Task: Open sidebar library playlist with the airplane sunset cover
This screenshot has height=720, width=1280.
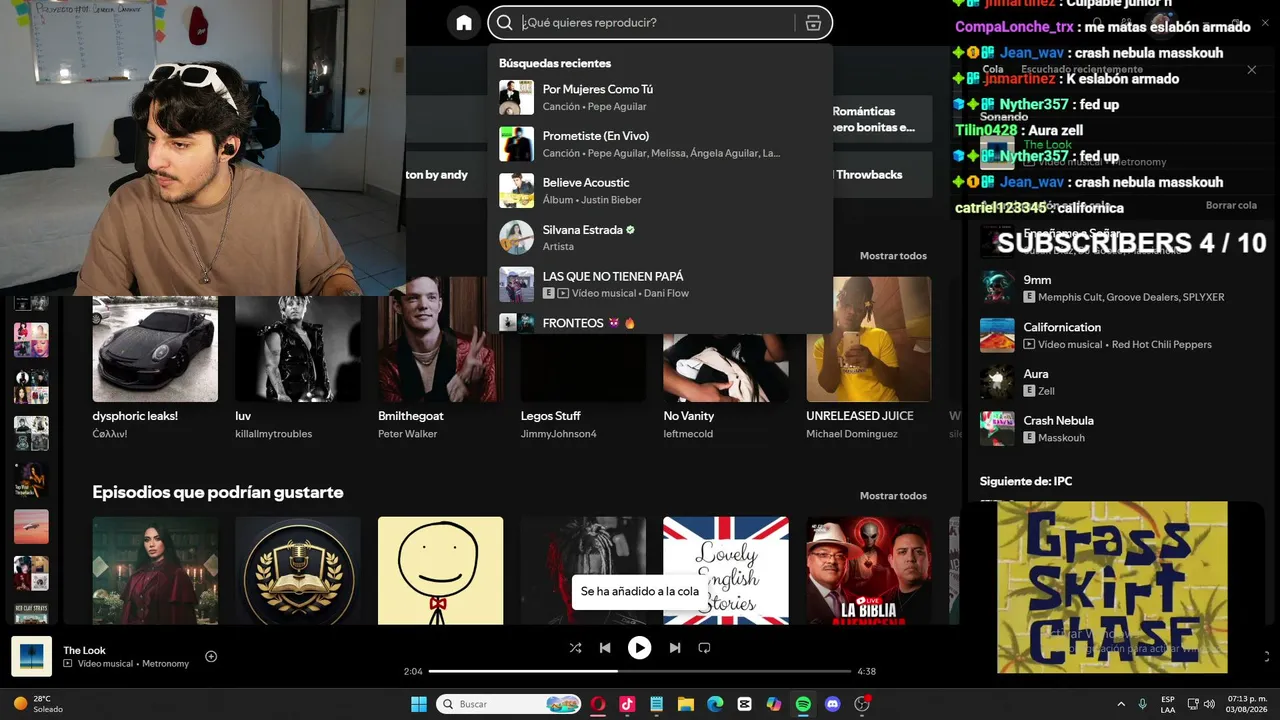Action: pos(31,526)
